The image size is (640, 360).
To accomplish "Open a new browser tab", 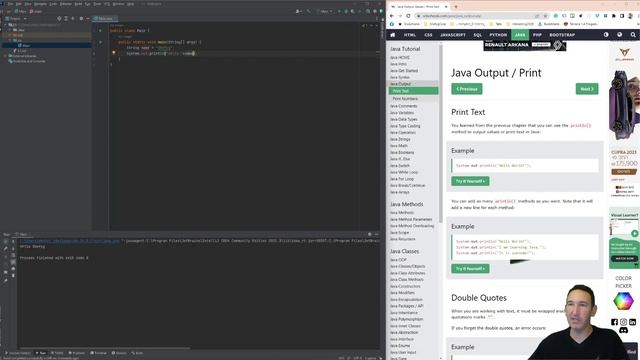I will (x=456, y=7).
